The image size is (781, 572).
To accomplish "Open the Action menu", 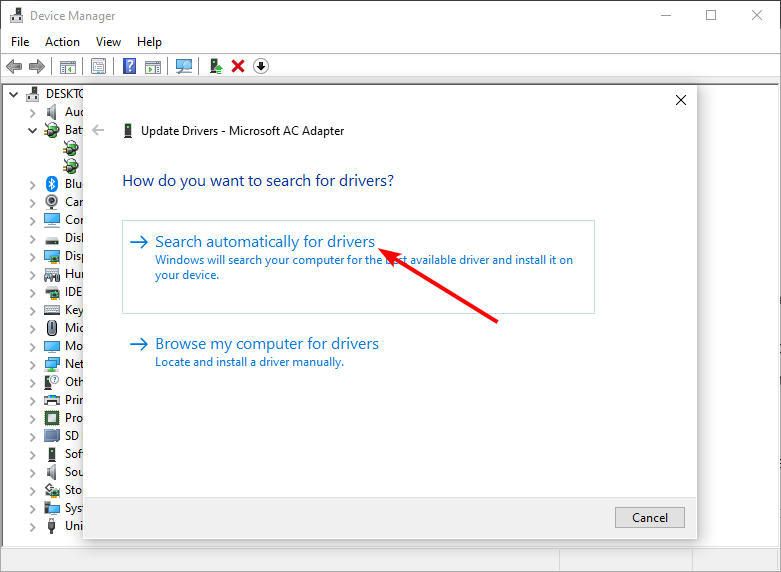I will [62, 42].
